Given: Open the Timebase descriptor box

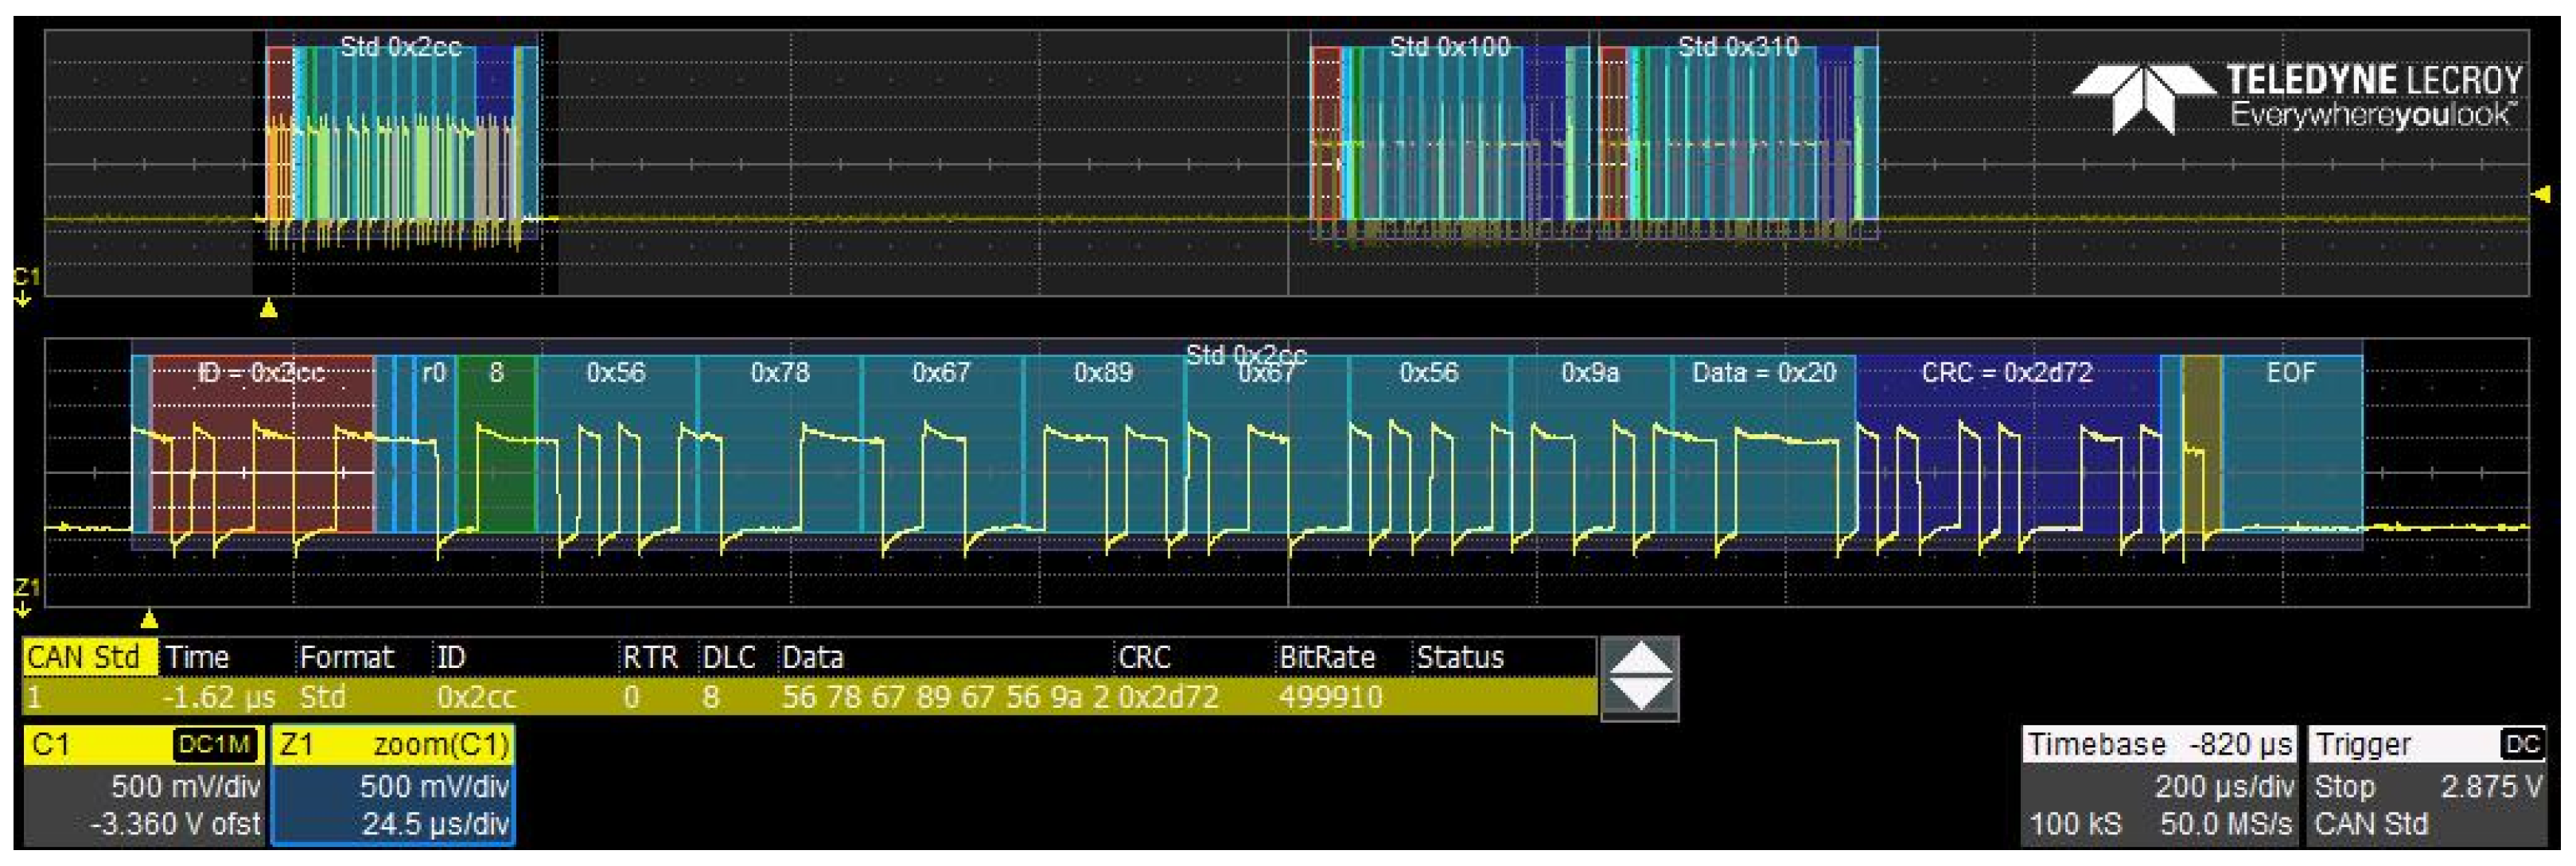Looking at the screenshot, I should [2158, 785].
